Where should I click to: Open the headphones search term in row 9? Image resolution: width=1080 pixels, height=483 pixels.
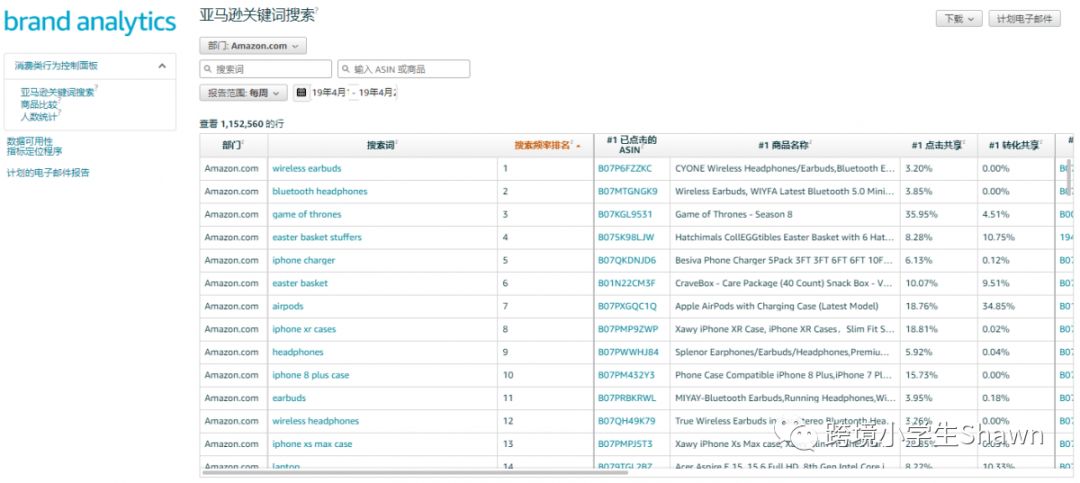pos(298,352)
